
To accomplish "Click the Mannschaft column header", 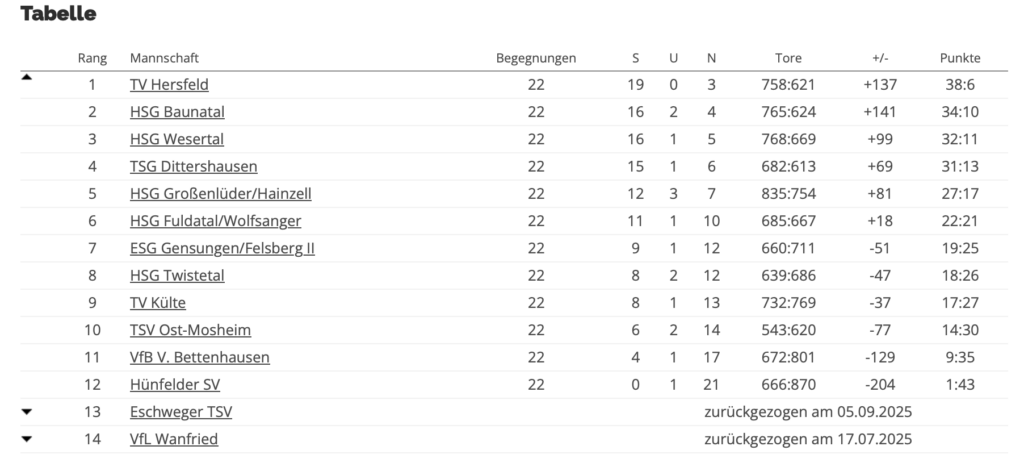I will (164, 58).
